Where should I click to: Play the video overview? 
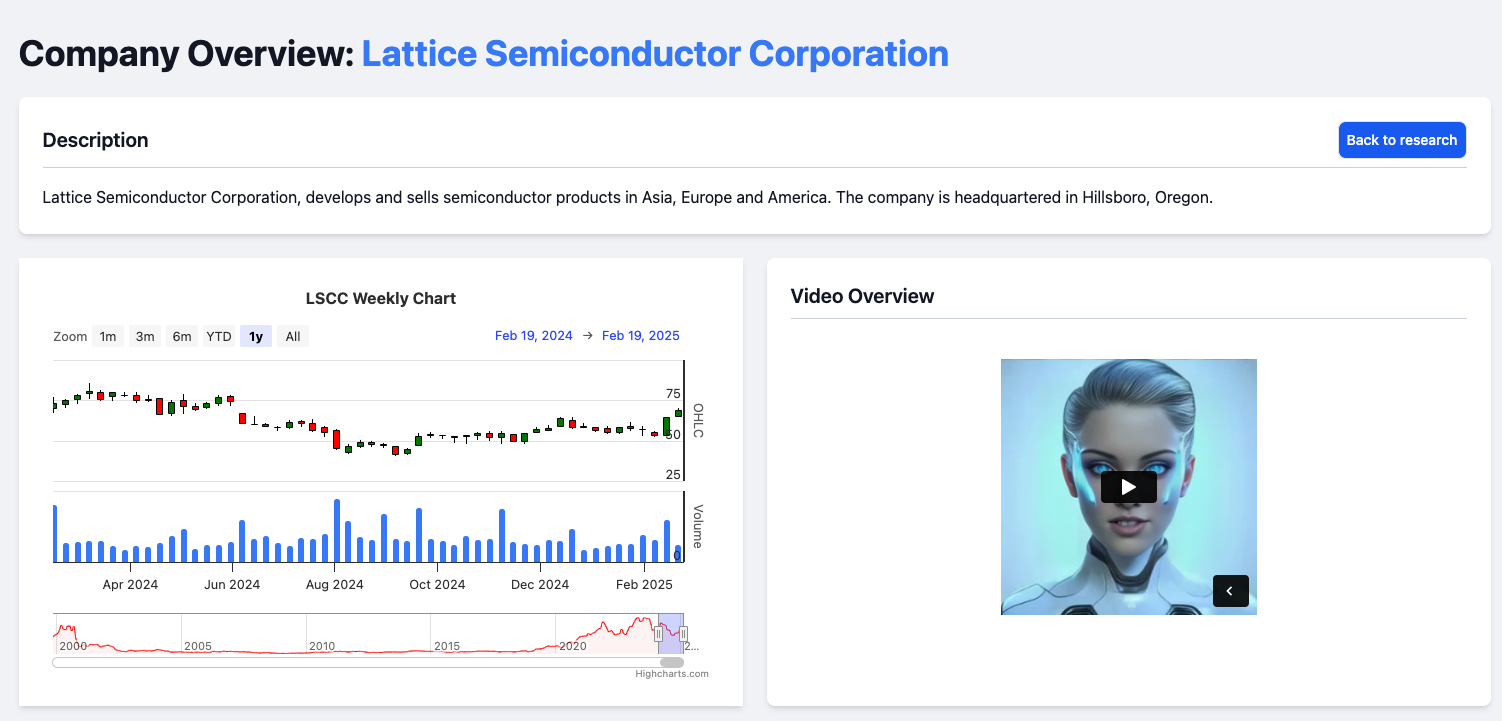1128,487
